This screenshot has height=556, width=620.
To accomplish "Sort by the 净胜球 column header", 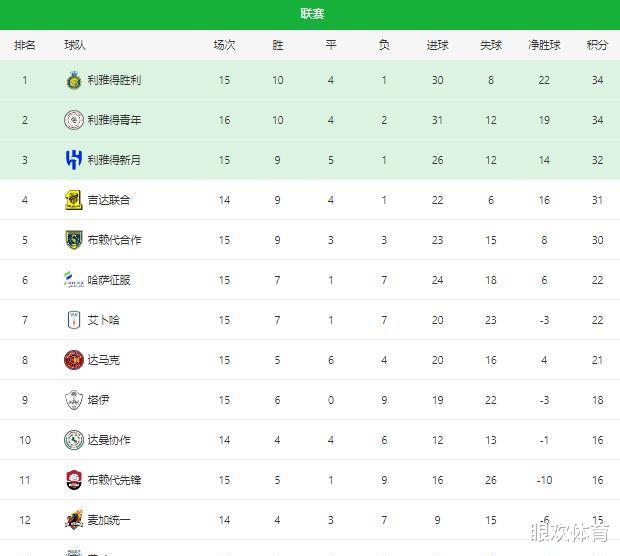I will 544,45.
